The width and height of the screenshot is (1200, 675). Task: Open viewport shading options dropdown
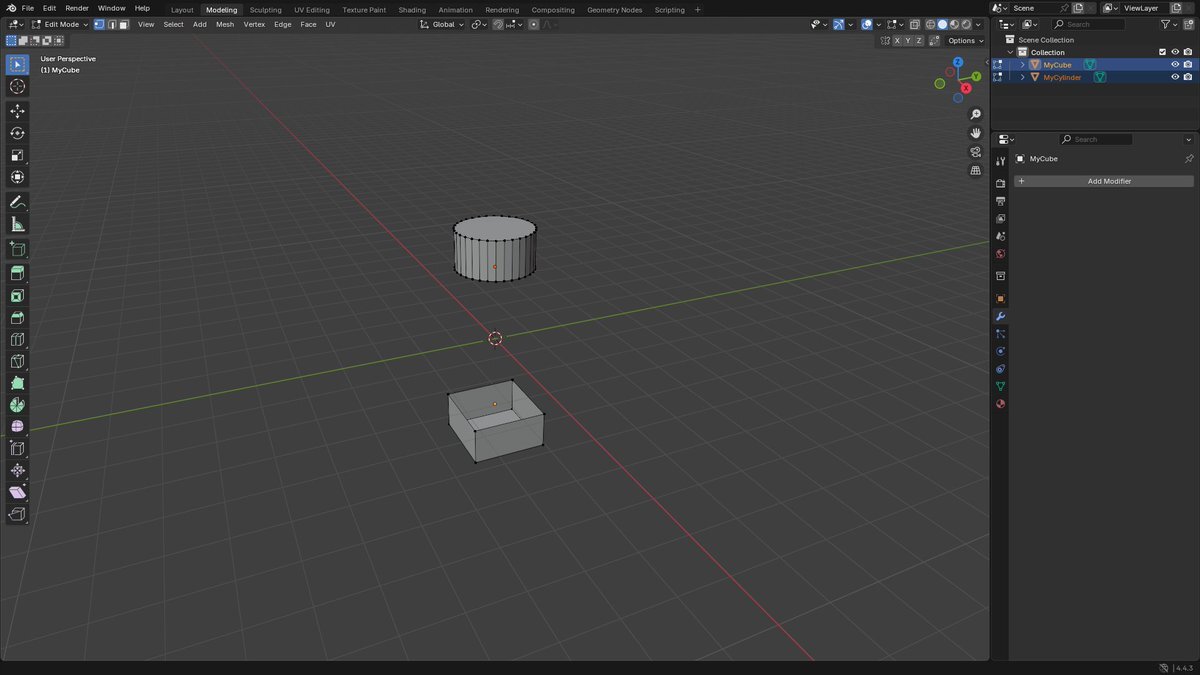tap(980, 24)
